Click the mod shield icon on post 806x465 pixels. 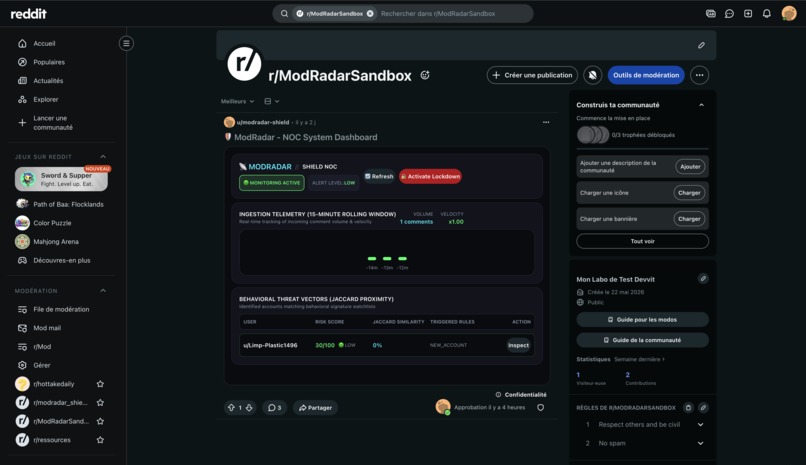click(540, 407)
